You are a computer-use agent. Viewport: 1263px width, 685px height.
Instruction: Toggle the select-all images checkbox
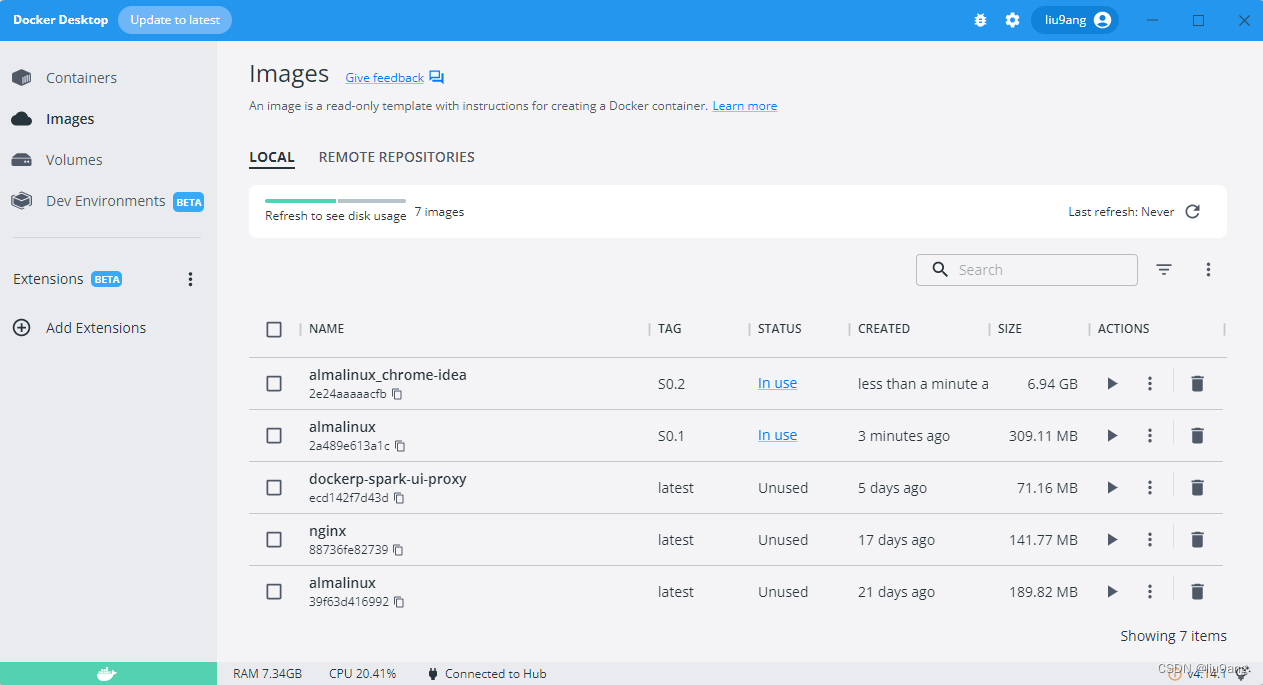point(274,329)
